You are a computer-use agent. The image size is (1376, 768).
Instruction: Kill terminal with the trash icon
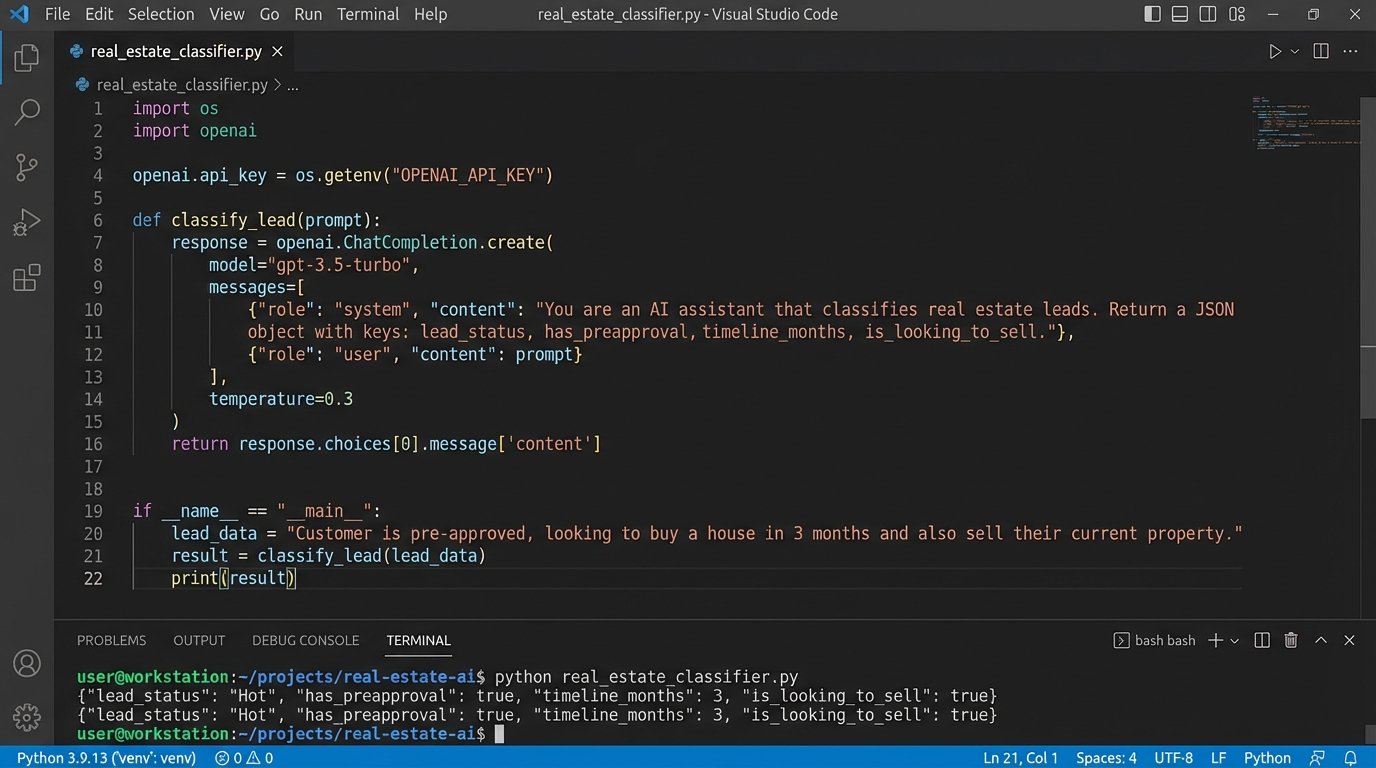[x=1291, y=640]
